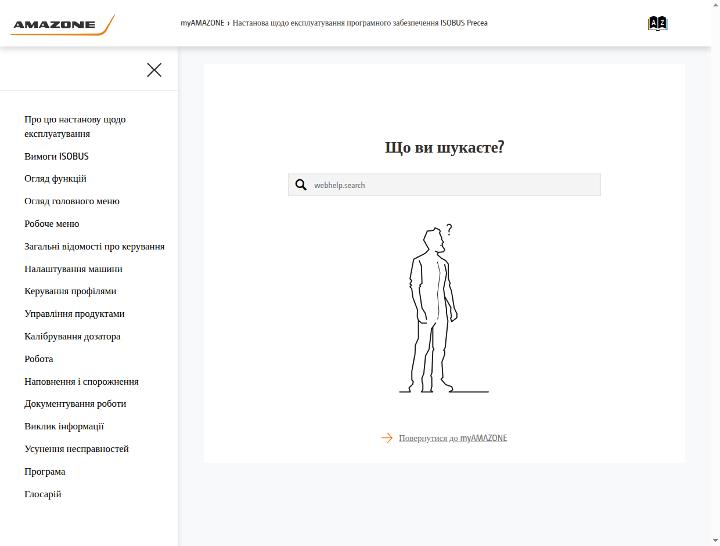Open the Глосарій entry
This screenshot has height=546, width=720.
pyautogui.click(x=42, y=494)
